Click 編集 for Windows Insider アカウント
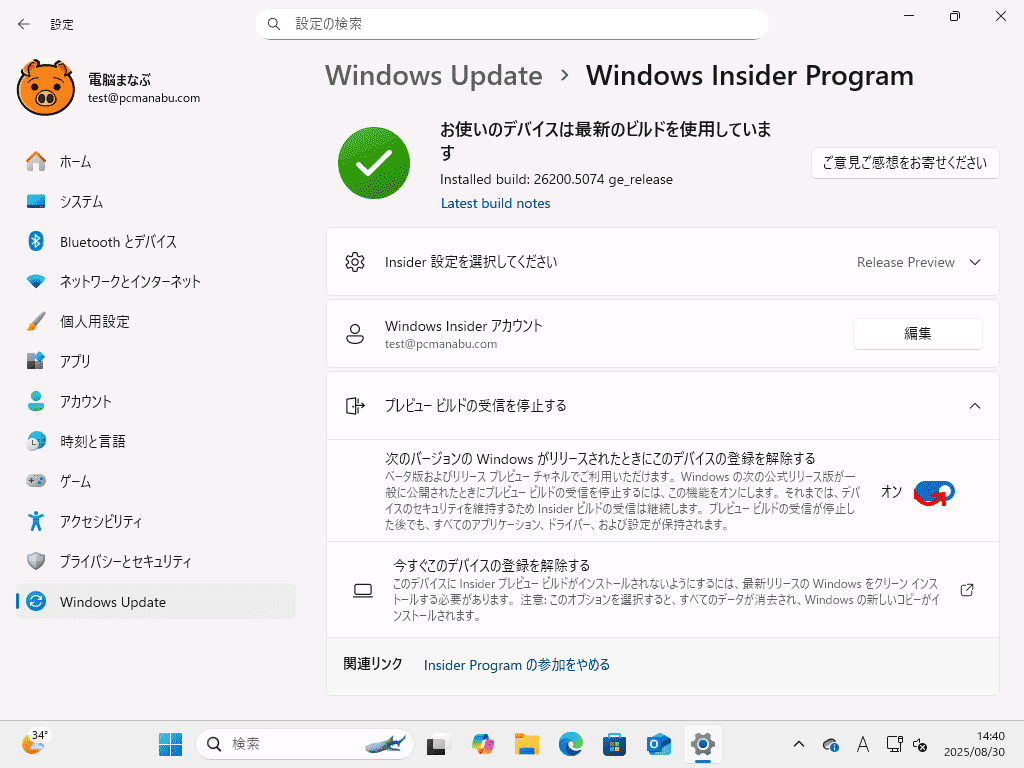 point(918,334)
